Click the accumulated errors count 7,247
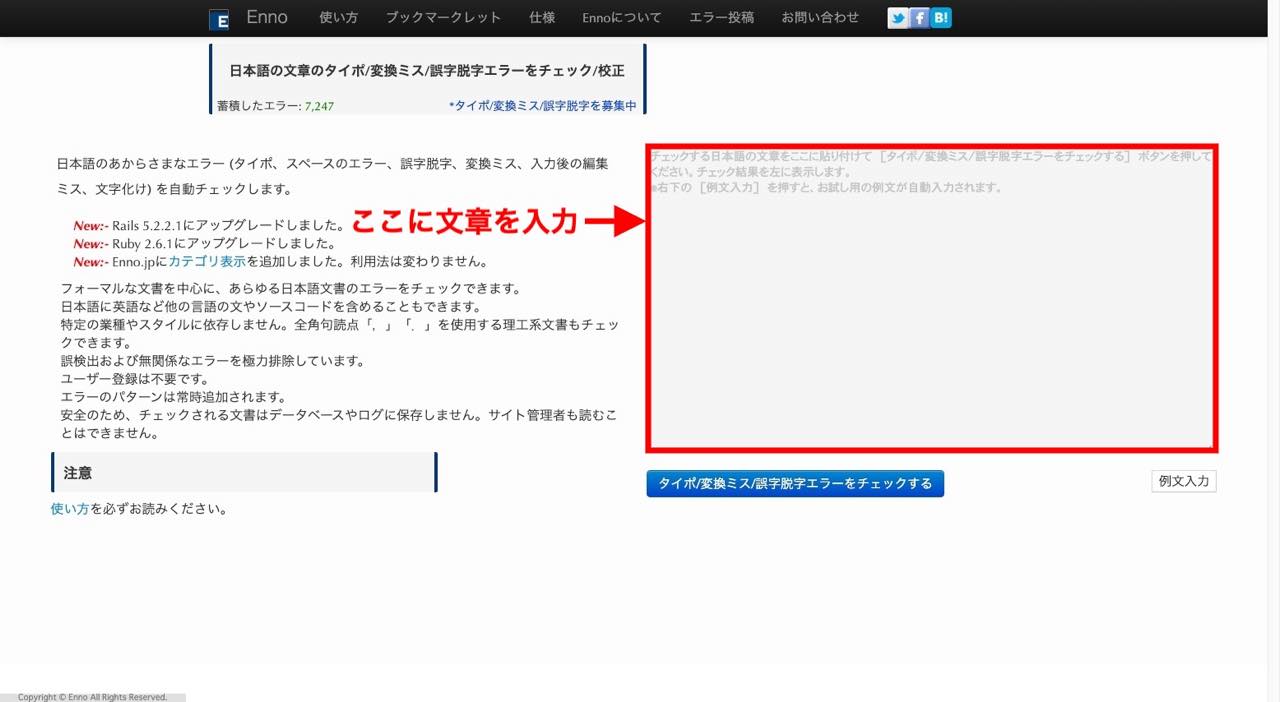The image size is (1280, 702). (319, 106)
